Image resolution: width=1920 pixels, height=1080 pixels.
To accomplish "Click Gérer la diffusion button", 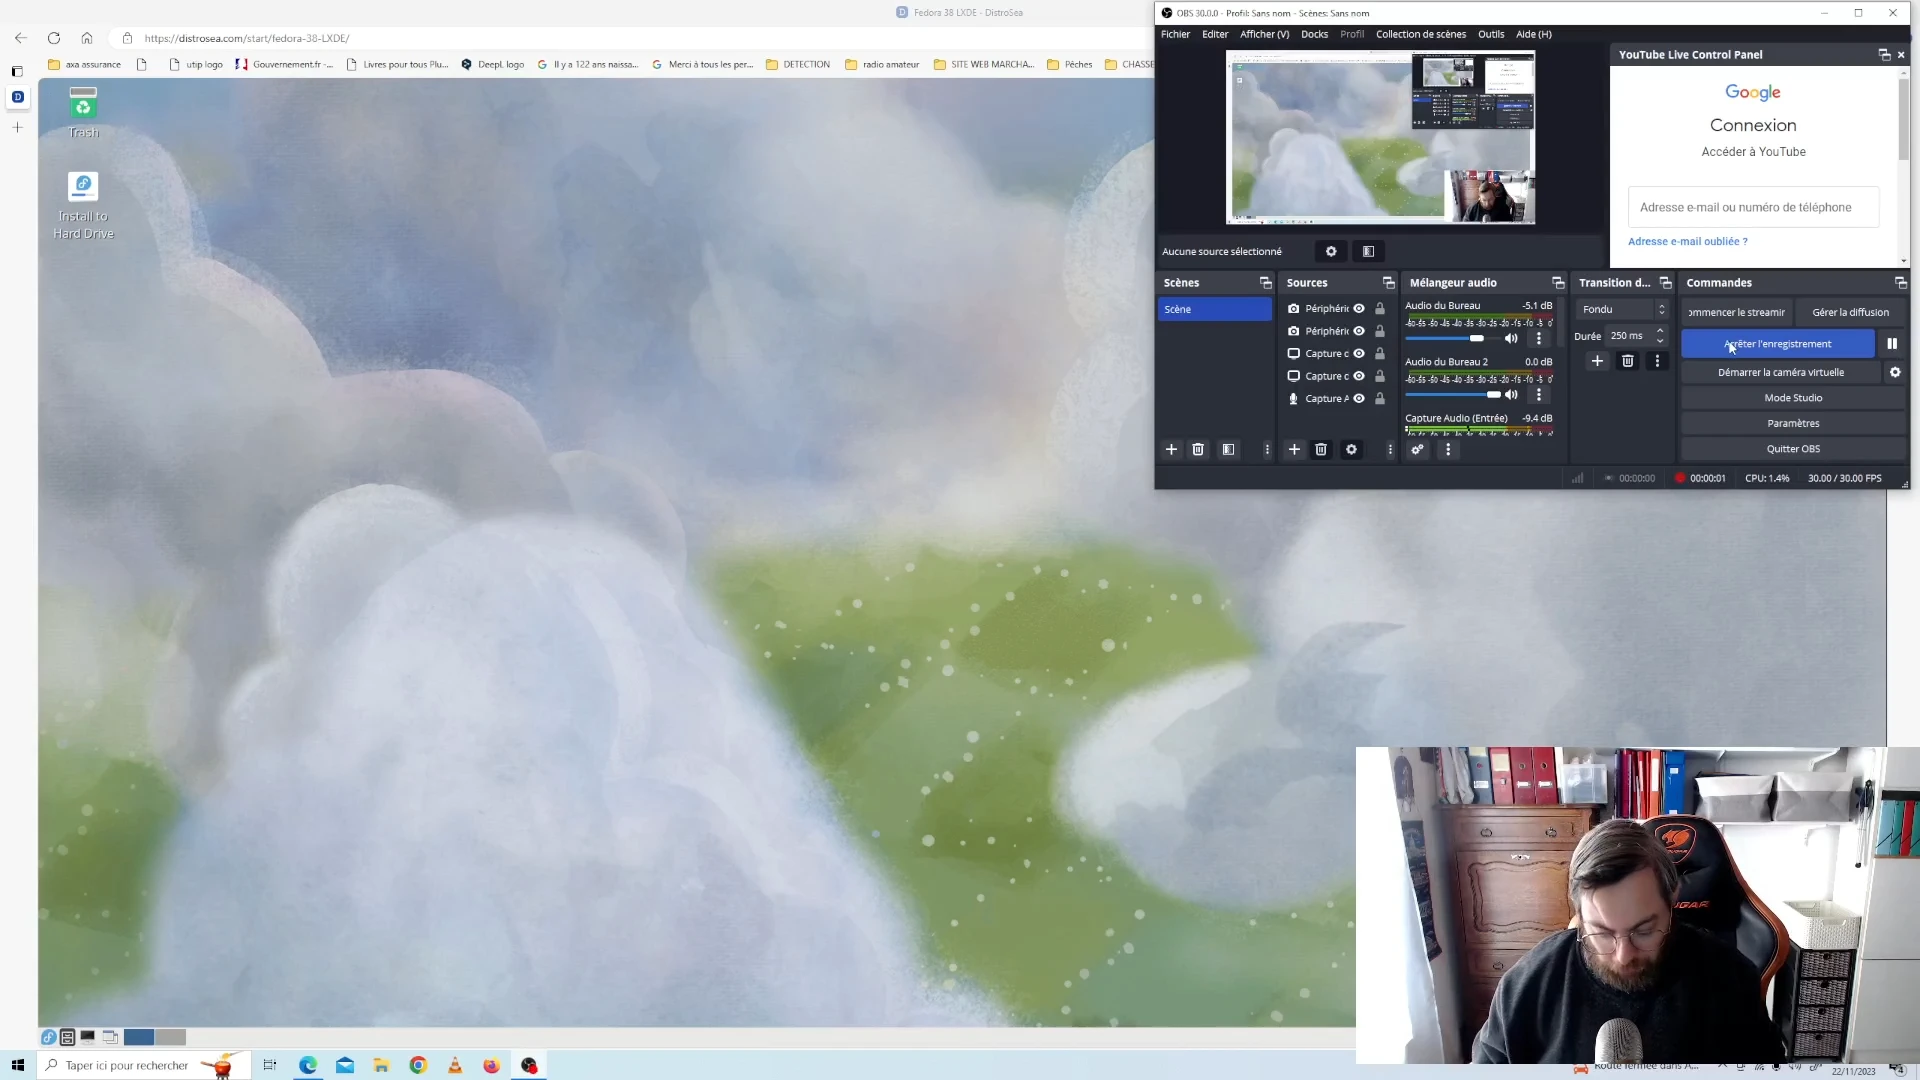I will click(1850, 313).
